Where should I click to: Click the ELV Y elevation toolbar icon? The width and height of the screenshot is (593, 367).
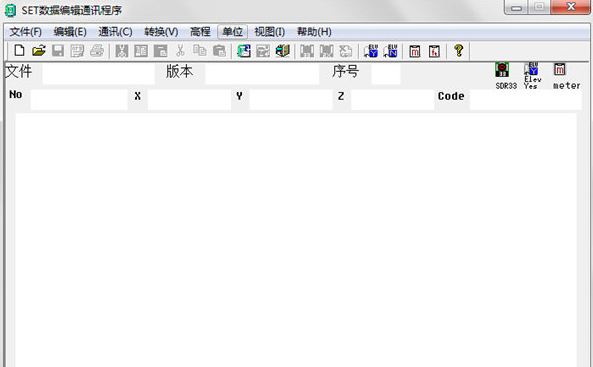click(x=371, y=51)
